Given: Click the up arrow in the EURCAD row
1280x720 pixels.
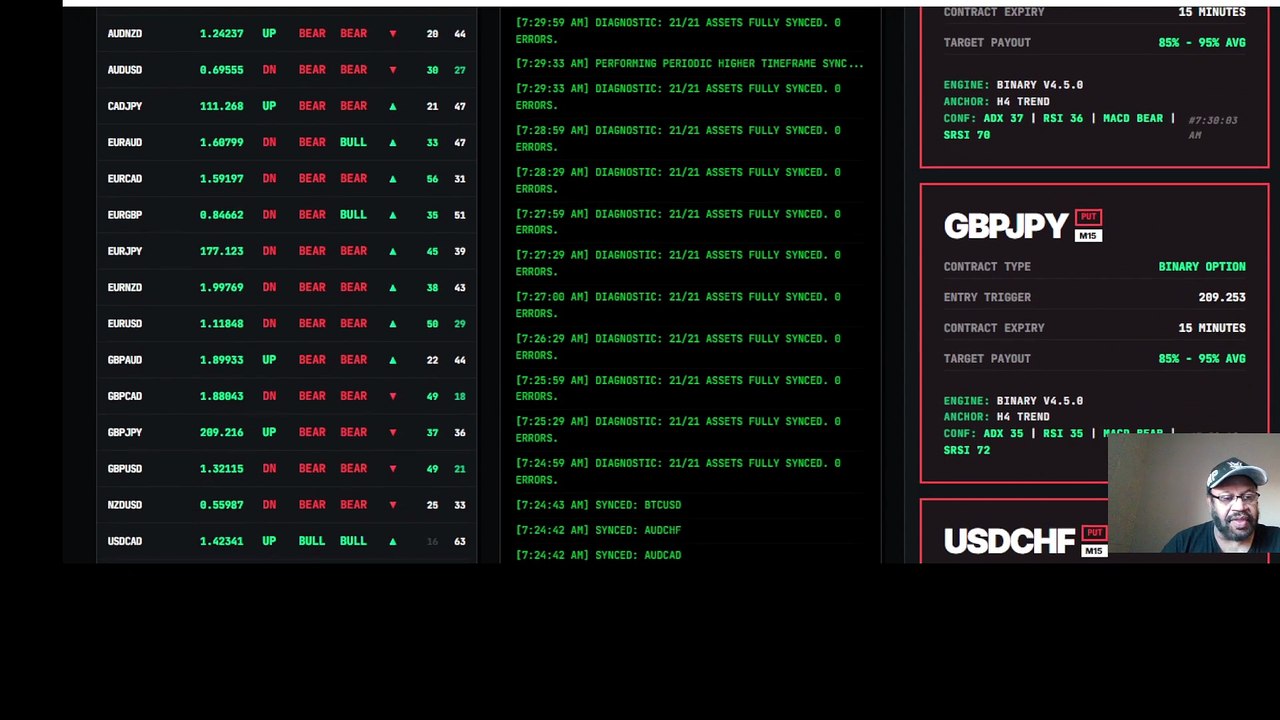Looking at the screenshot, I should pos(392,178).
